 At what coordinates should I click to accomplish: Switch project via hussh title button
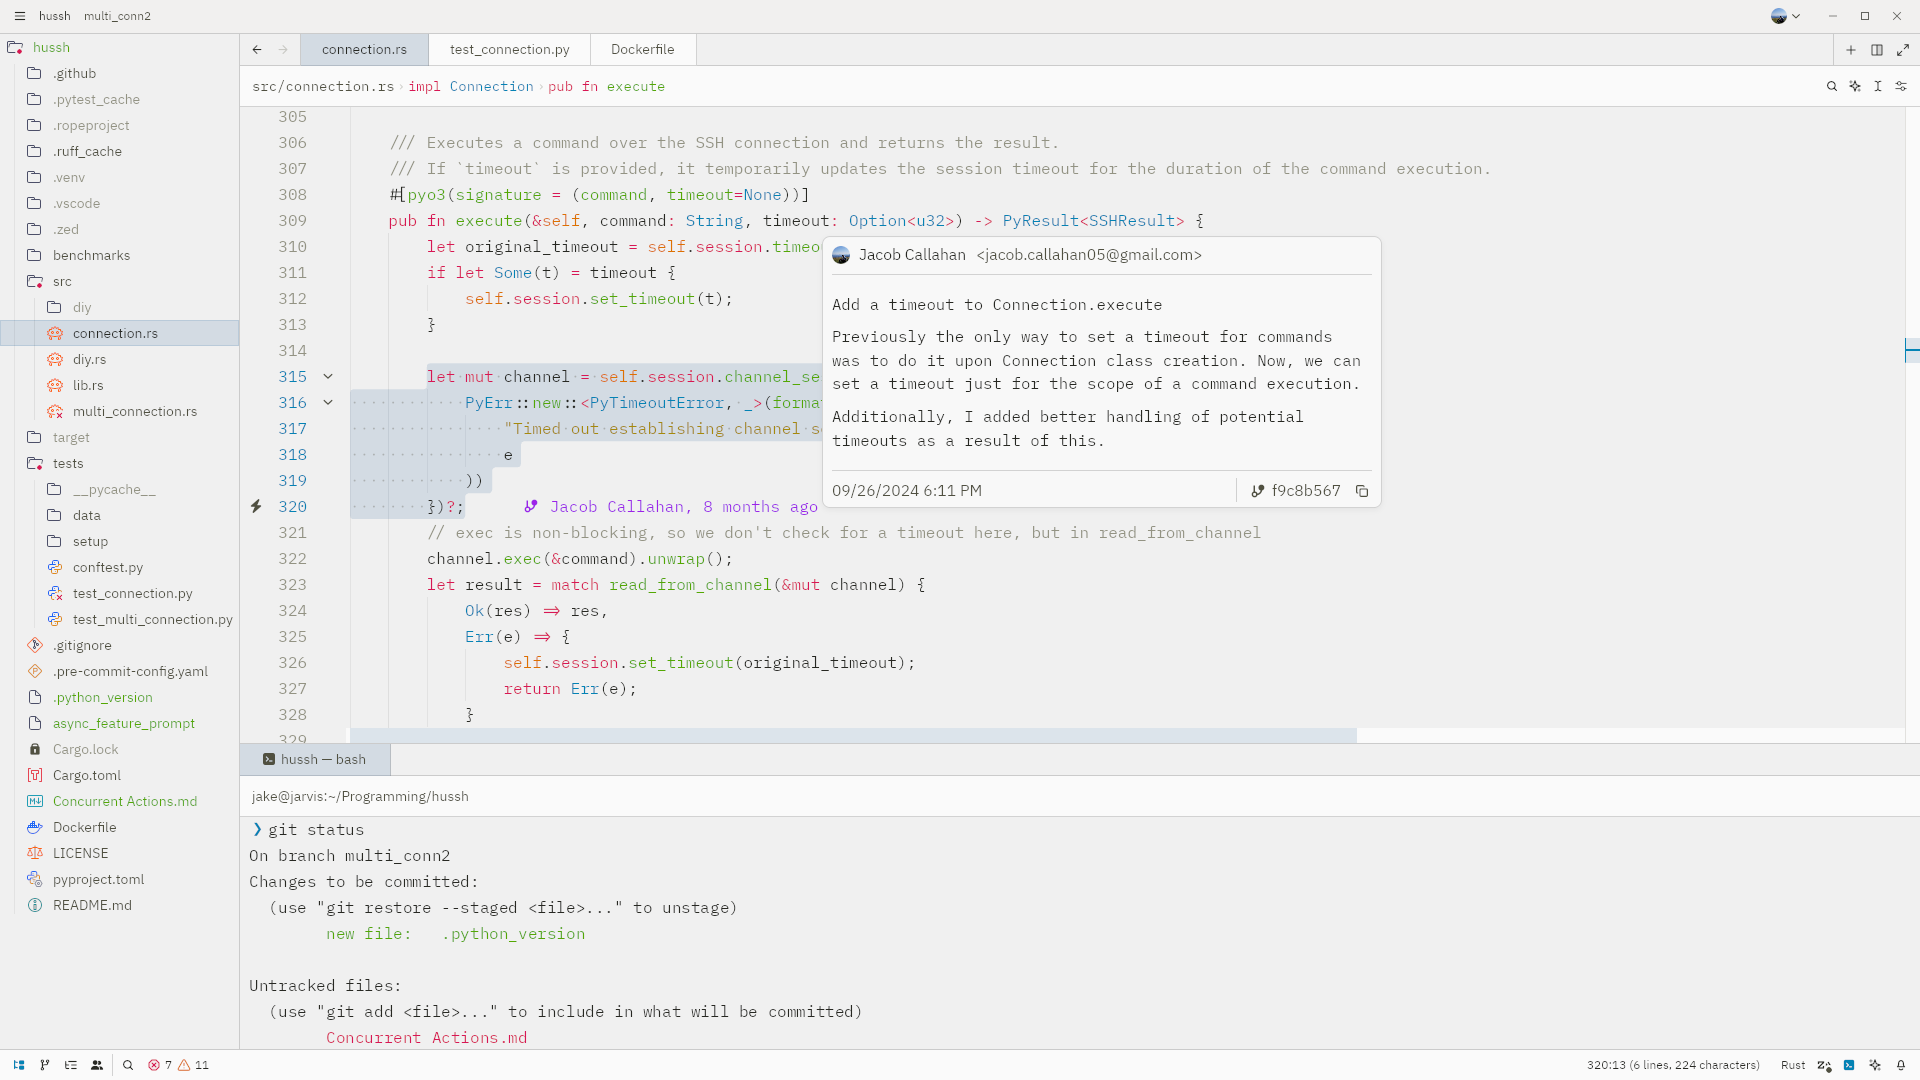pos(54,16)
